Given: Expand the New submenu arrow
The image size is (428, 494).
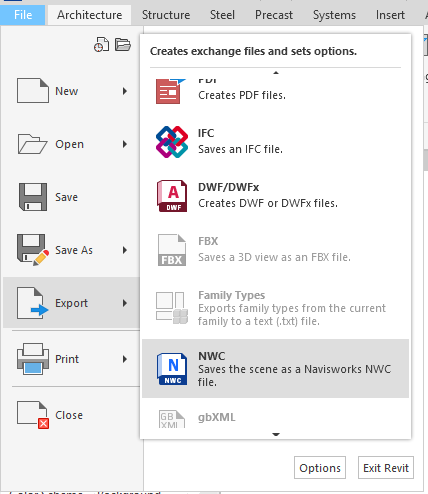Looking at the screenshot, I should point(125,91).
